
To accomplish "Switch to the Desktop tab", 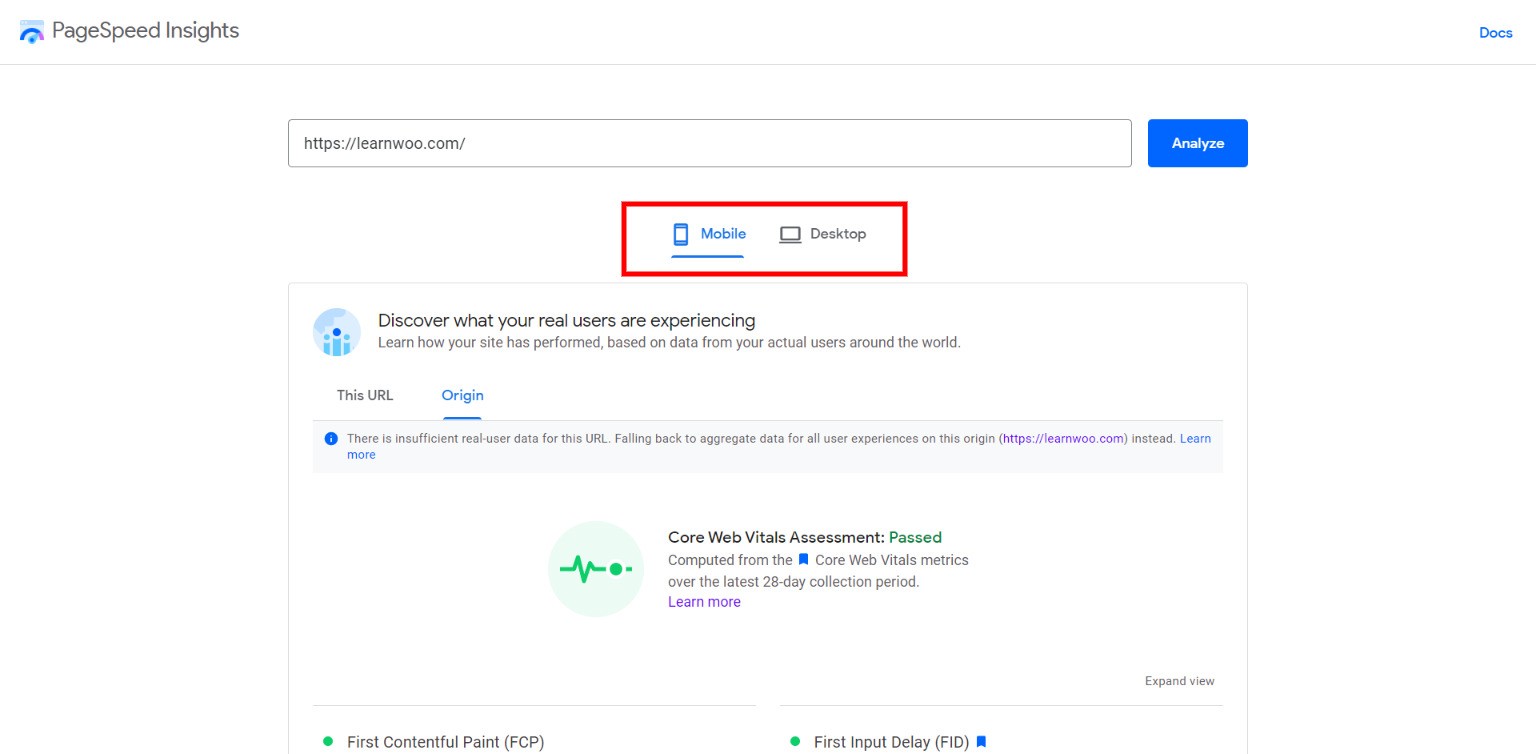I will tap(822, 234).
